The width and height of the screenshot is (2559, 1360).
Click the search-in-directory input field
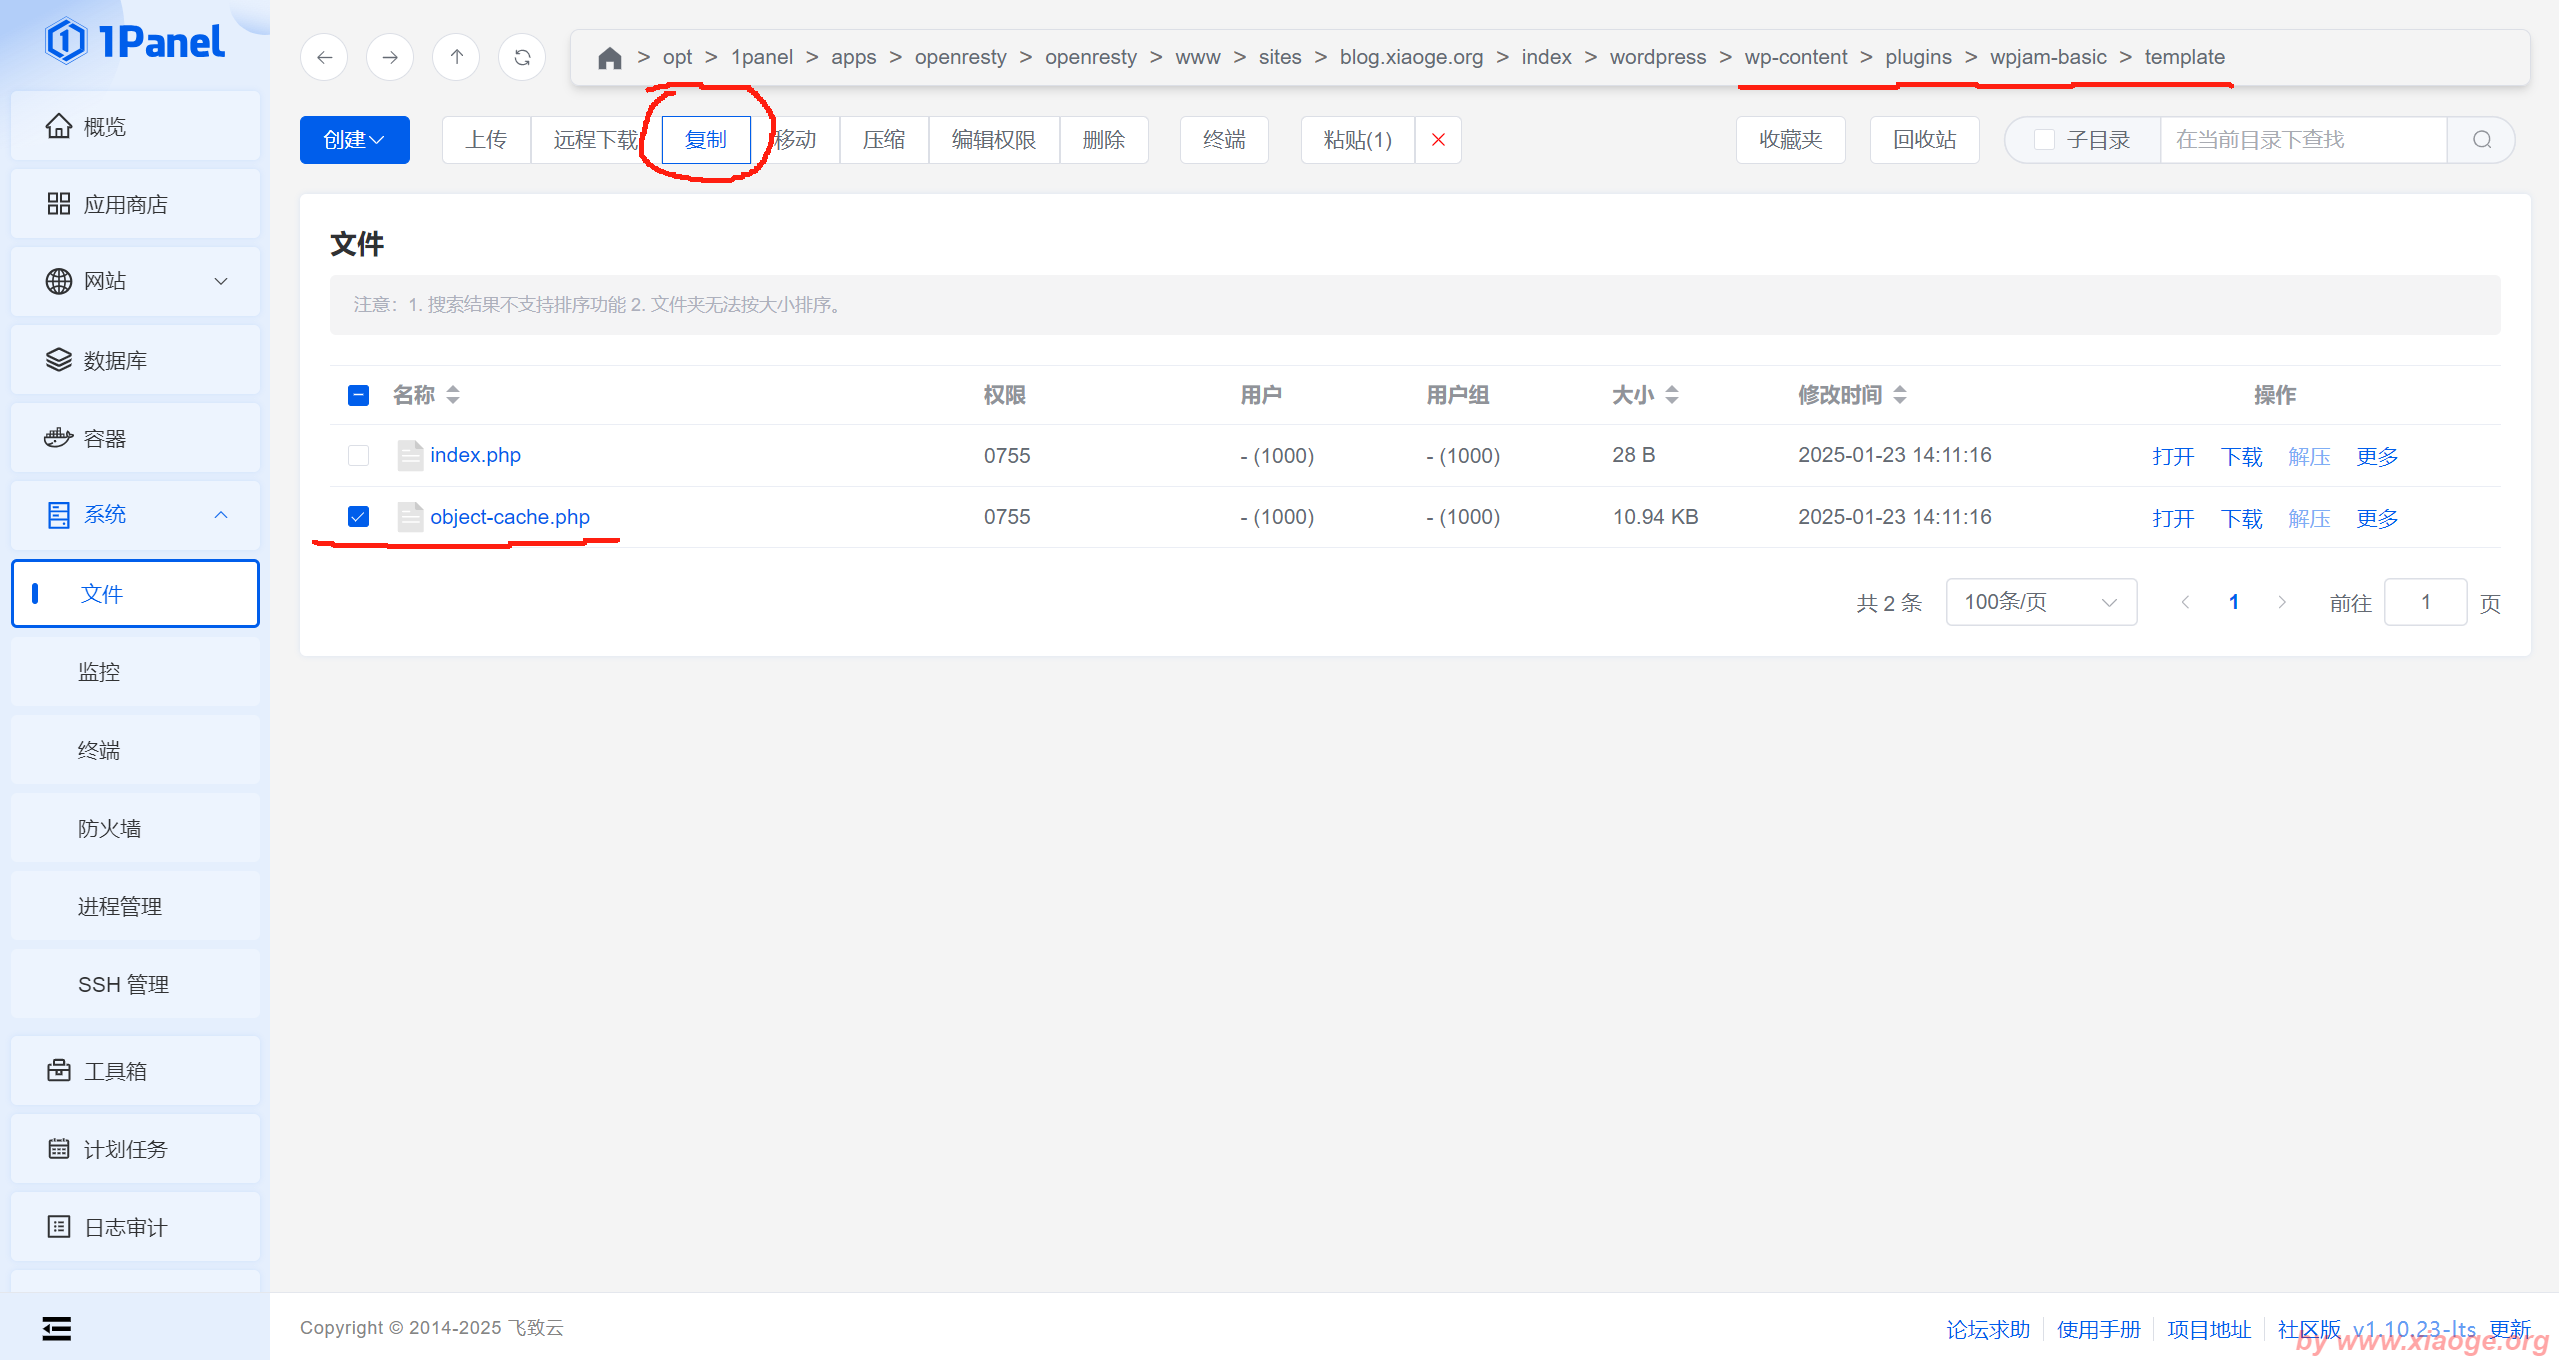coord(2302,140)
